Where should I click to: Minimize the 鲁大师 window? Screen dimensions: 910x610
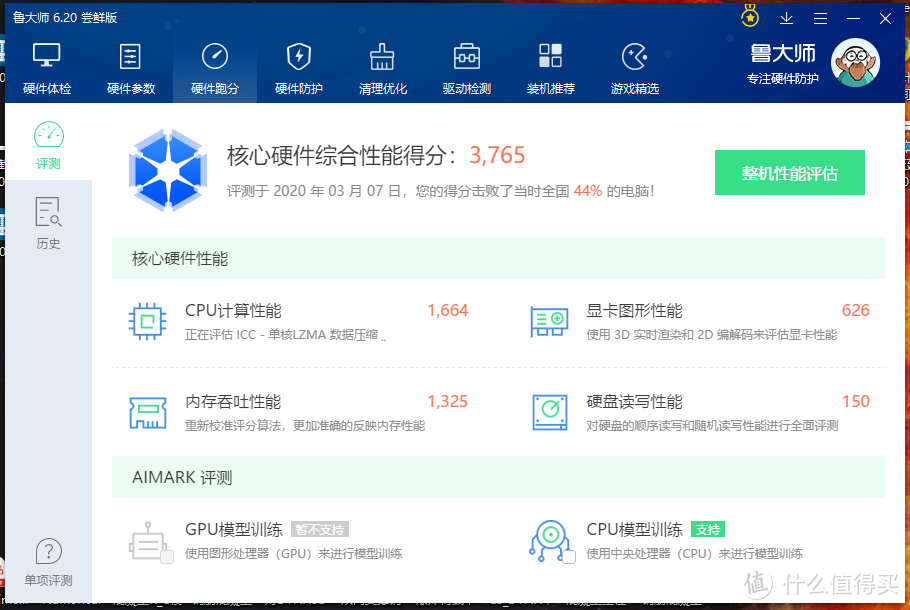(x=853, y=19)
